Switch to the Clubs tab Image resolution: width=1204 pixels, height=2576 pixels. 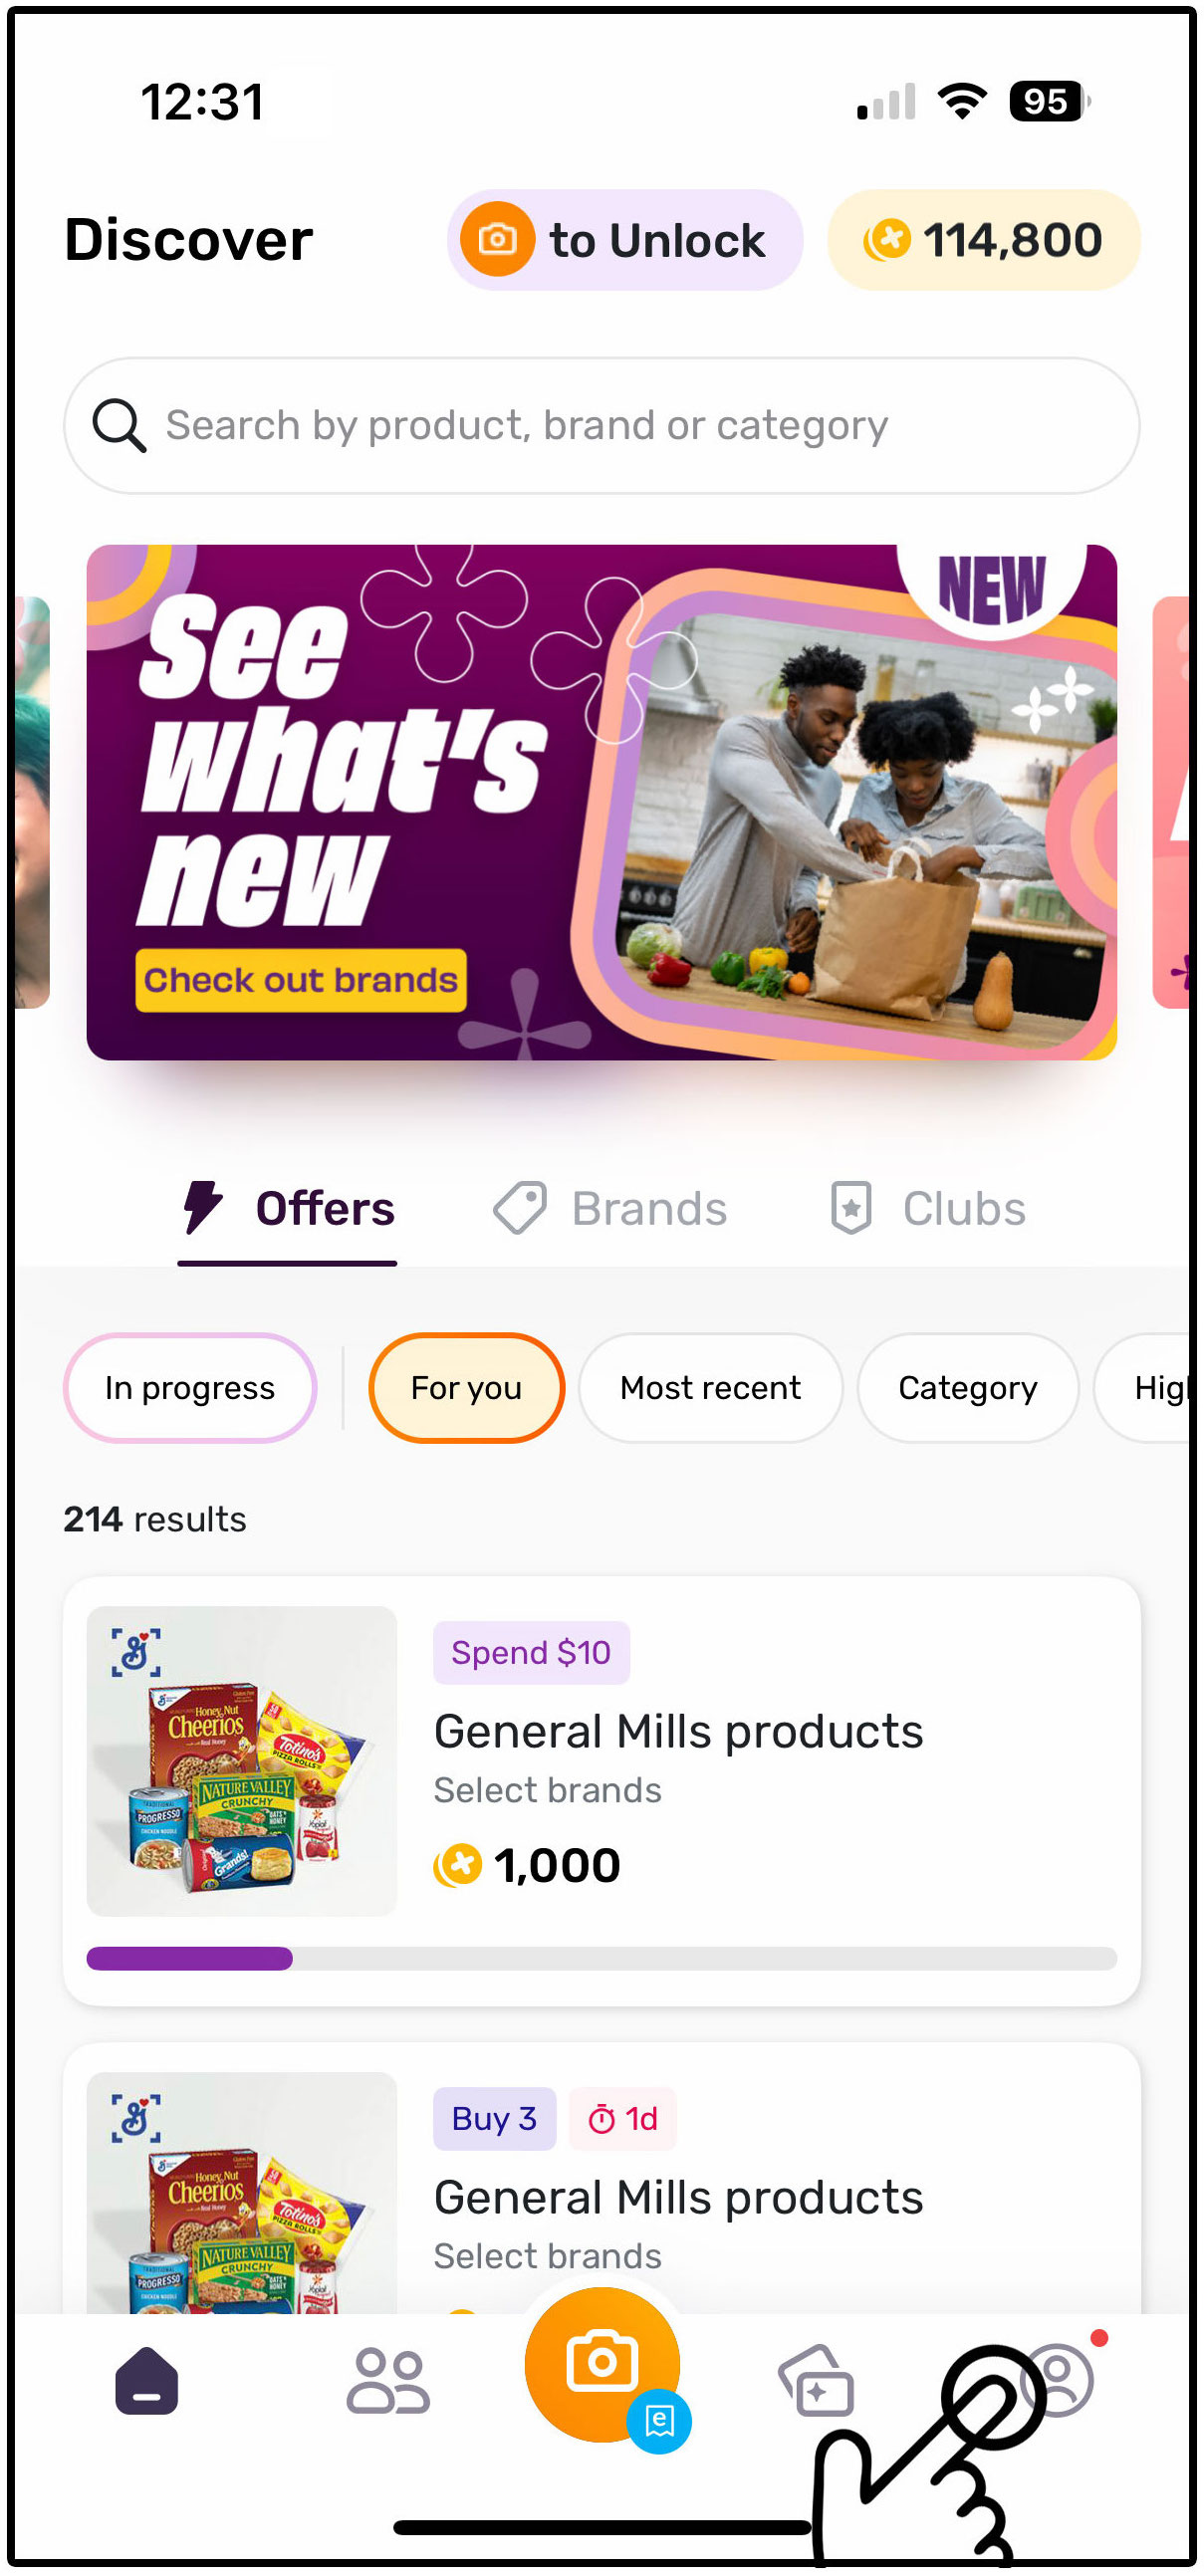tap(928, 1208)
